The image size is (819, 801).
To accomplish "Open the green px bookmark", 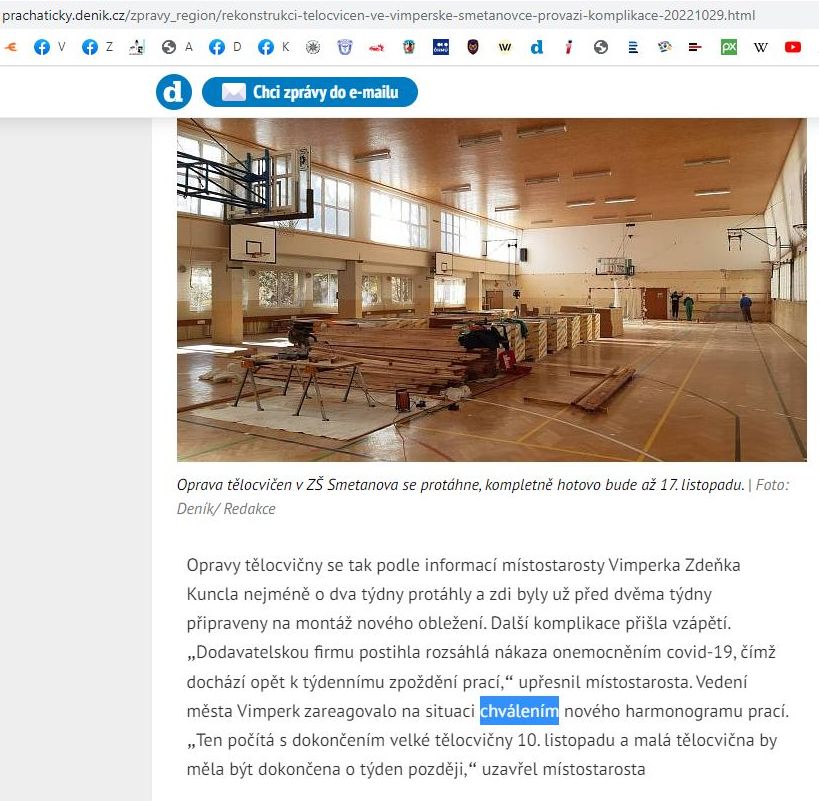I will pyautogui.click(x=729, y=47).
